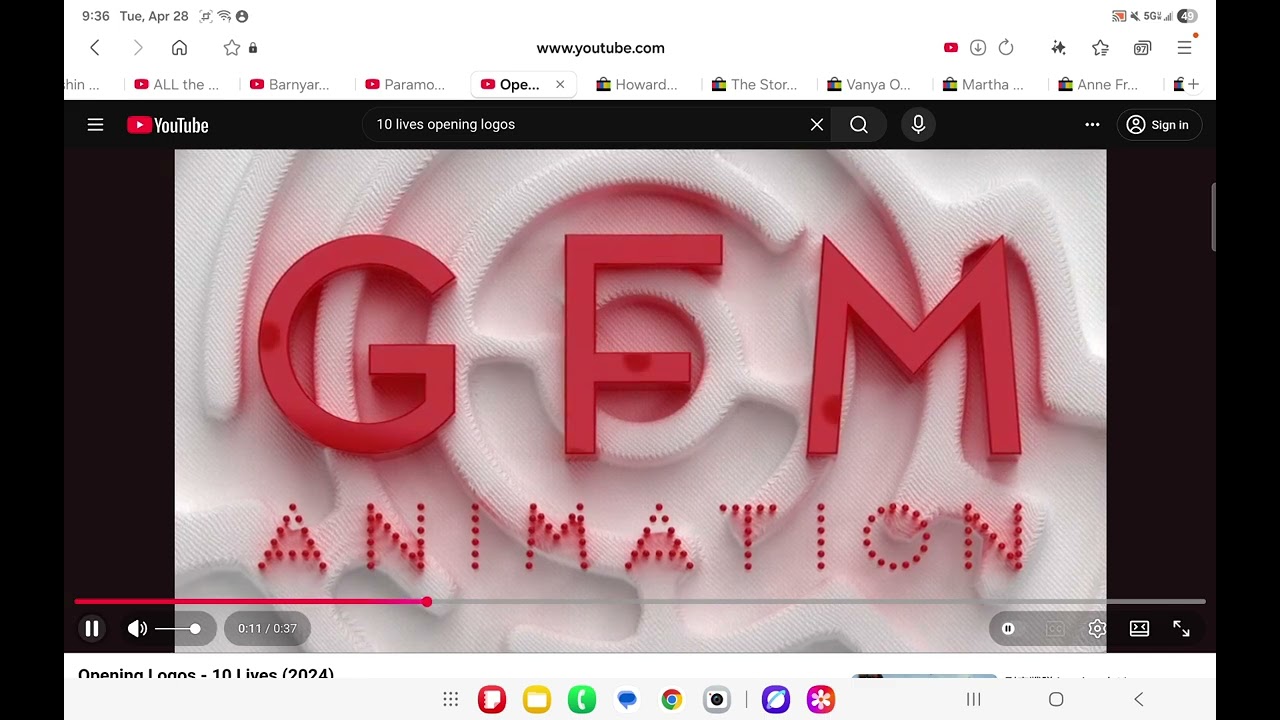The width and height of the screenshot is (1280, 720).
Task: Bookmark page with star icon beside lock
Action: [x=232, y=48]
